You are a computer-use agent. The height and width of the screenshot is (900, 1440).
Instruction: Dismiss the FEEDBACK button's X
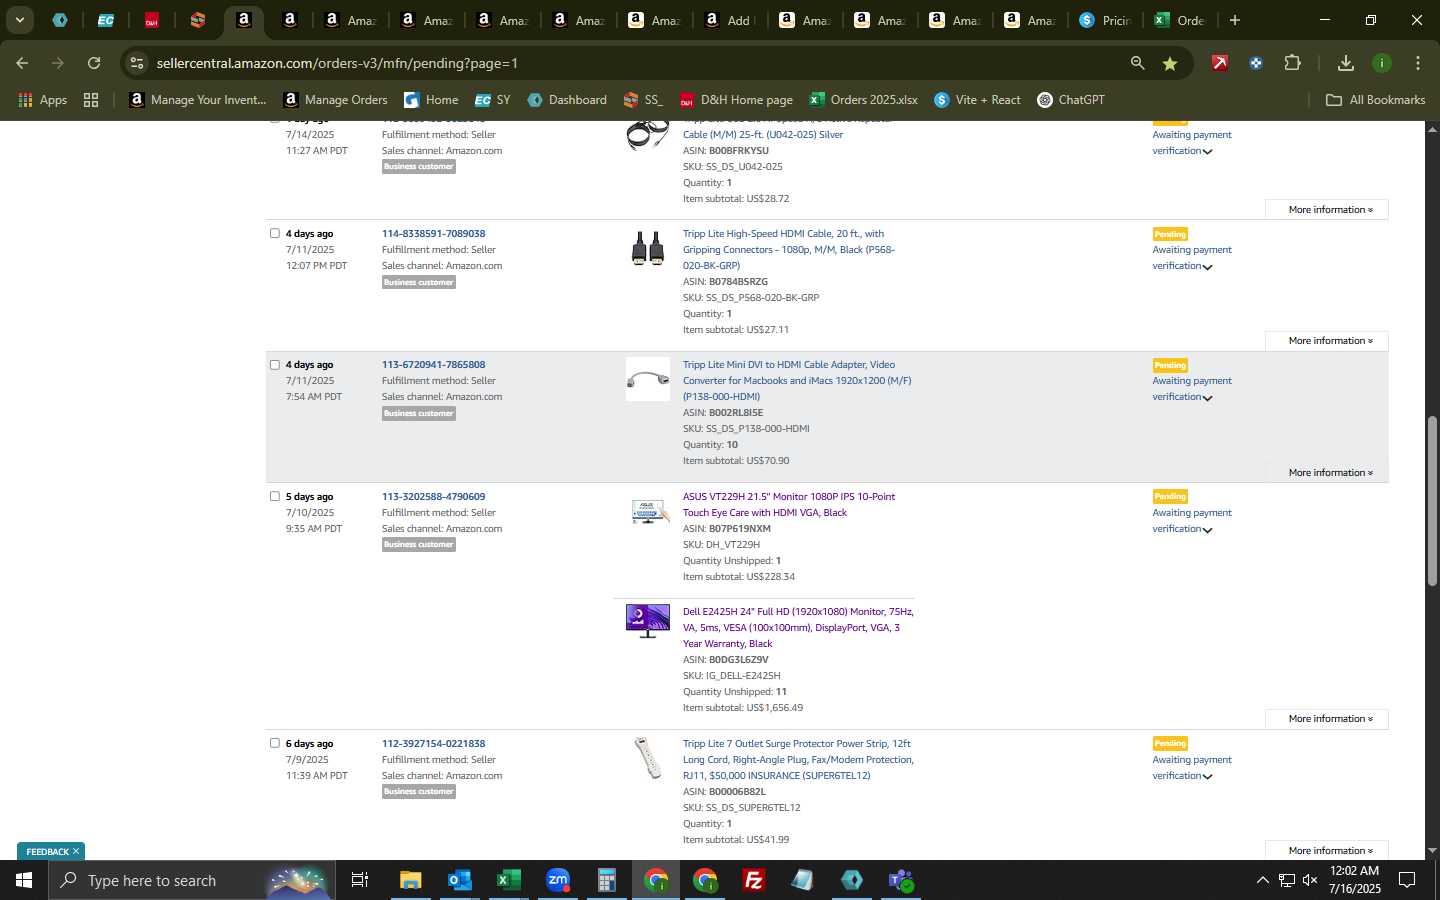[x=76, y=851]
